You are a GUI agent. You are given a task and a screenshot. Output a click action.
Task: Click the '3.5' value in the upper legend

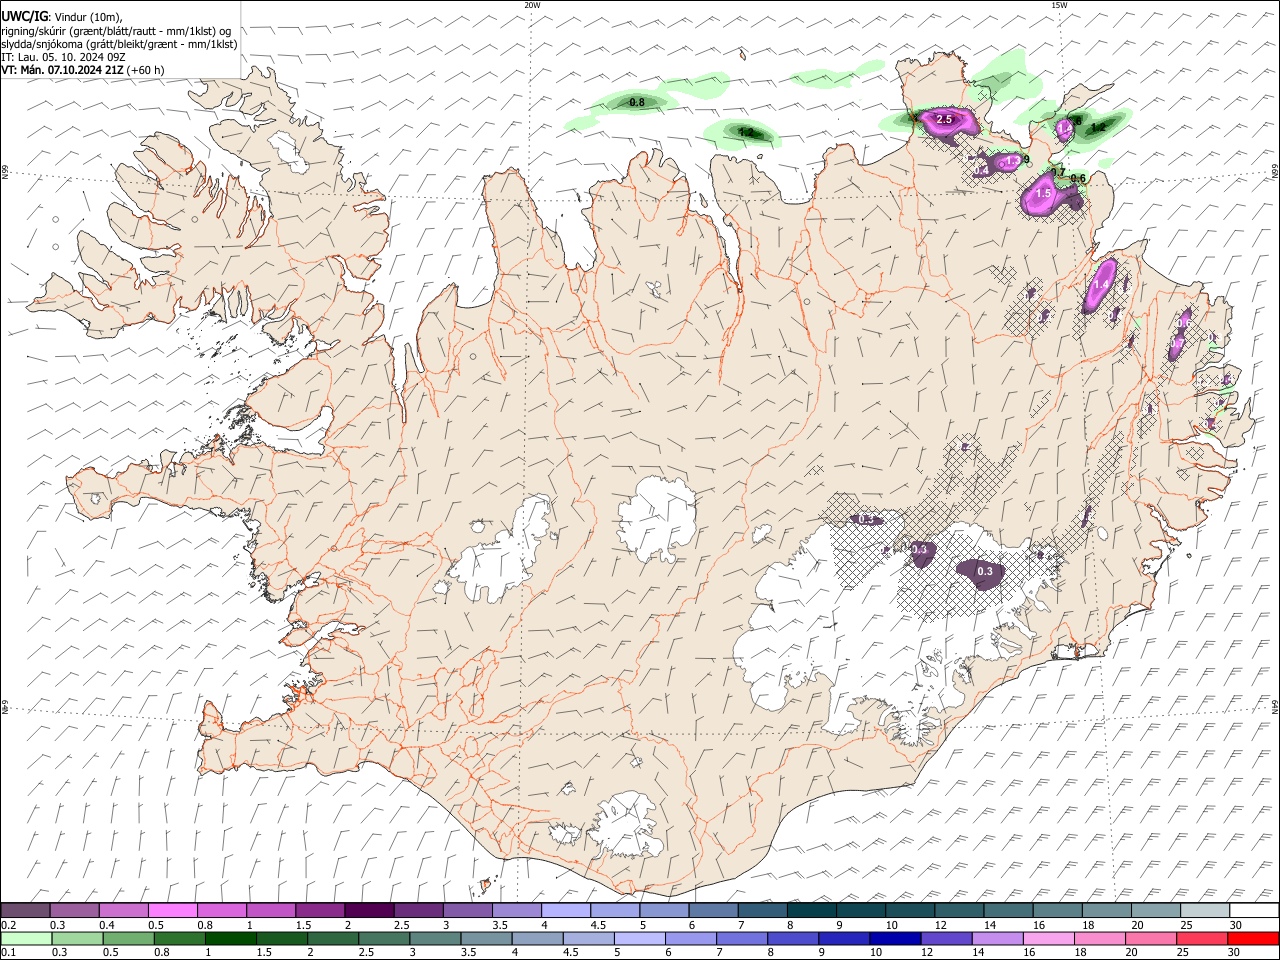500,925
